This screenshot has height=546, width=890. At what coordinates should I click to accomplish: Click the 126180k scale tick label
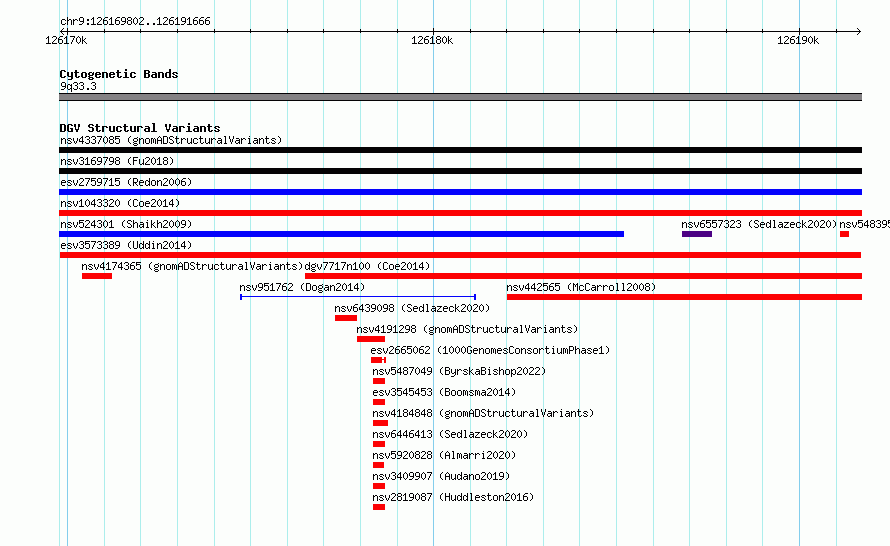(432, 40)
